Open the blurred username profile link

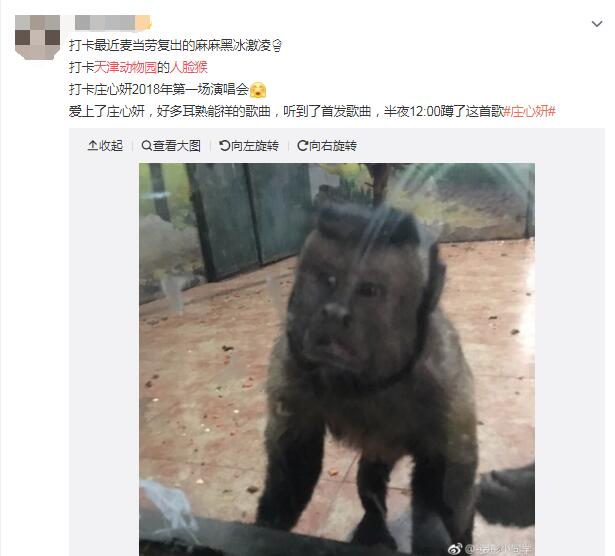point(113,23)
